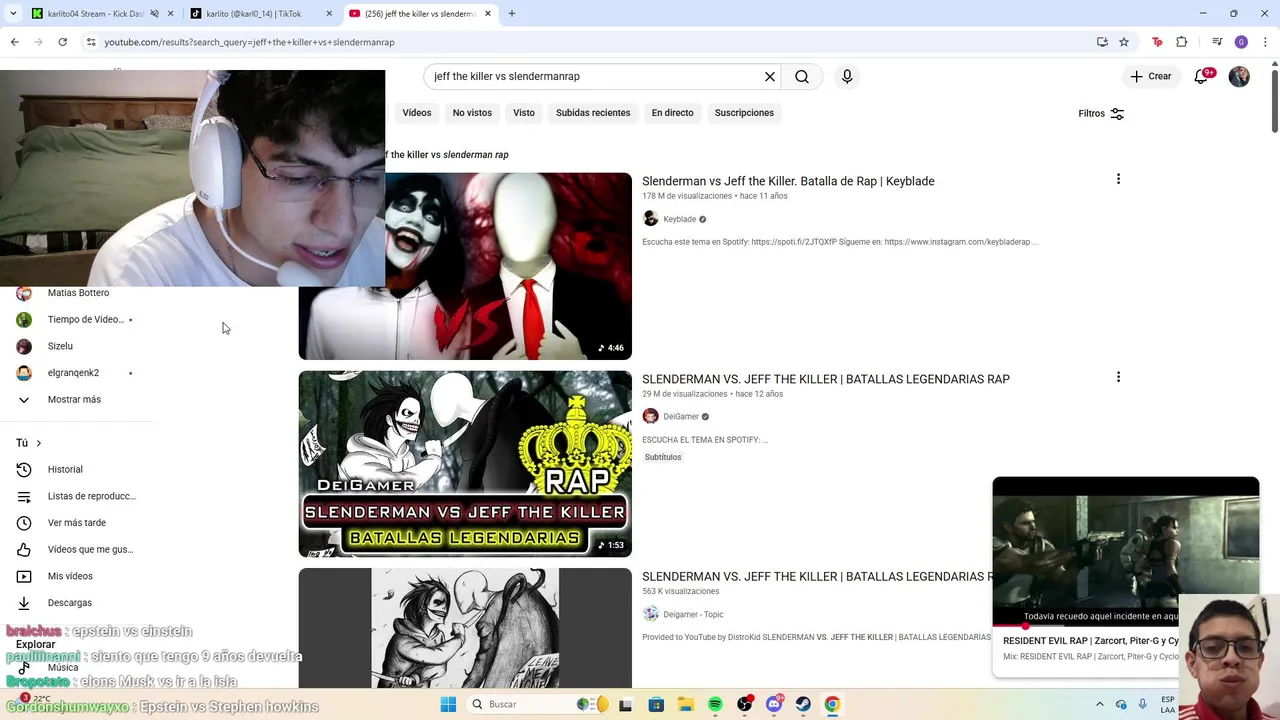
Task: Play the DeiGamer 1:53 video thumbnail
Action: [x=465, y=464]
